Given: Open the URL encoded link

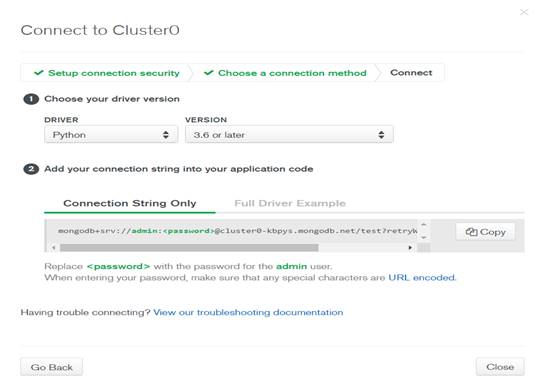Looking at the screenshot, I should pos(422,278).
